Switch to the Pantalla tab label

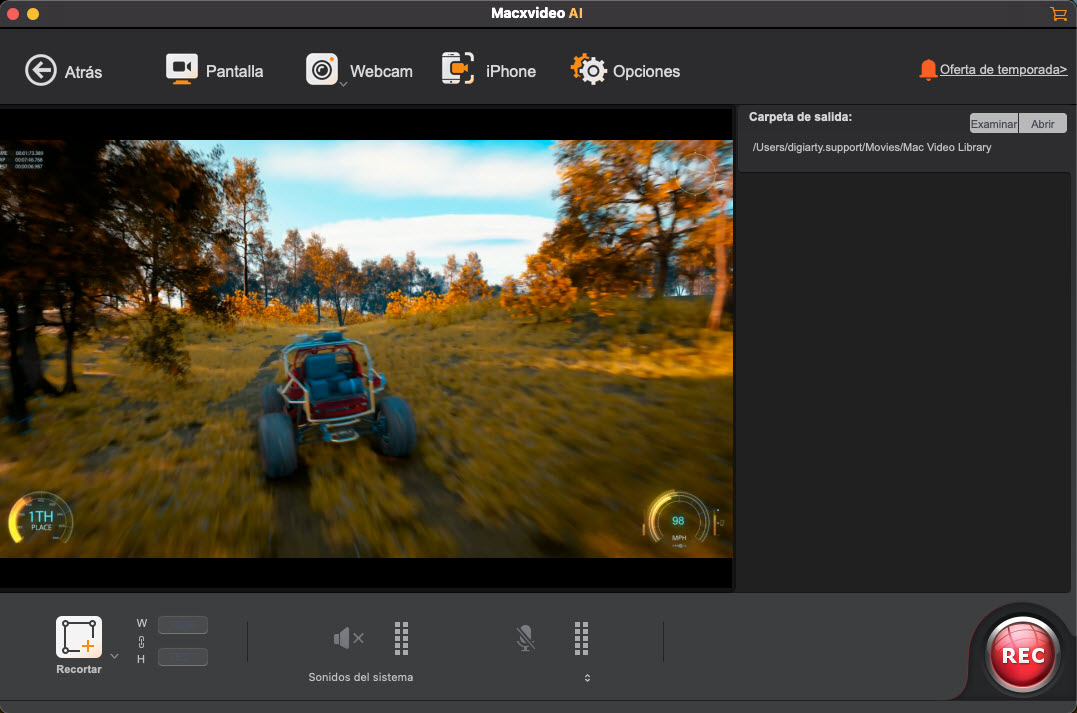click(x=234, y=71)
